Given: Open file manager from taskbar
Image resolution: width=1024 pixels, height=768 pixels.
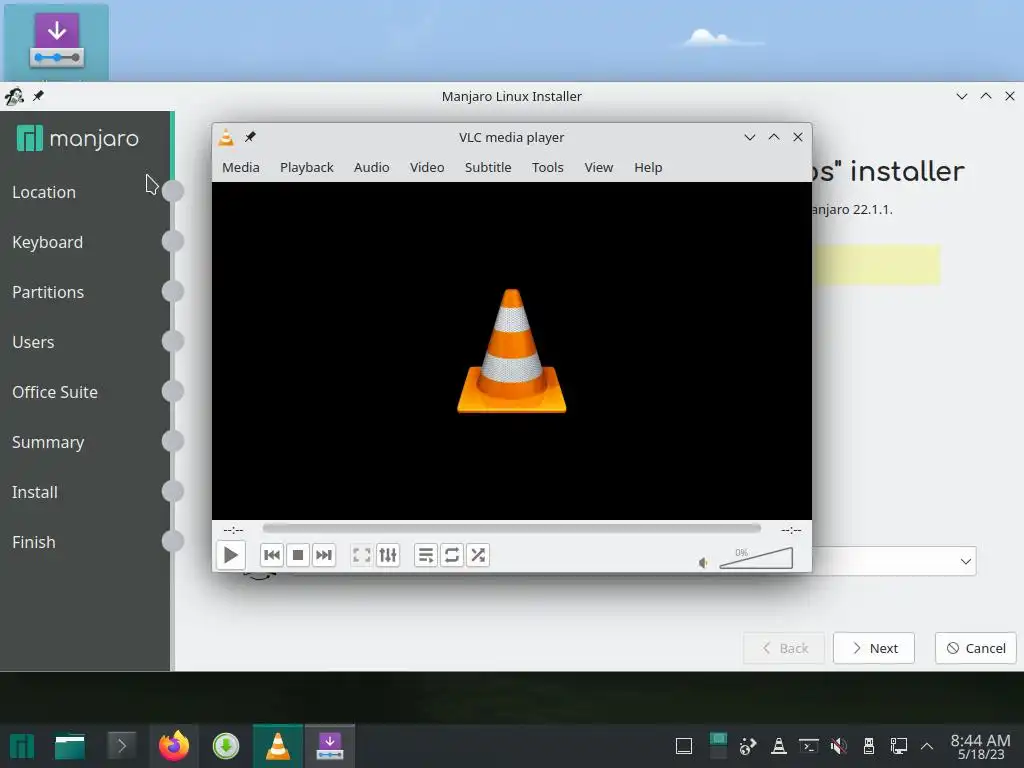Looking at the screenshot, I should (70, 746).
